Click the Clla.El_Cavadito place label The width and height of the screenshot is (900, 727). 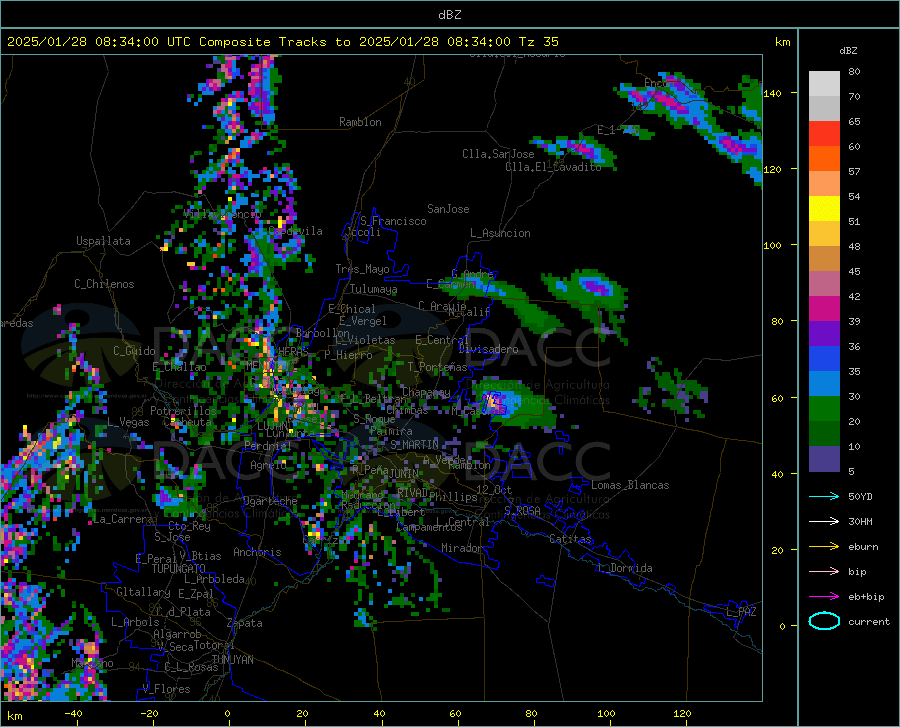[553, 167]
